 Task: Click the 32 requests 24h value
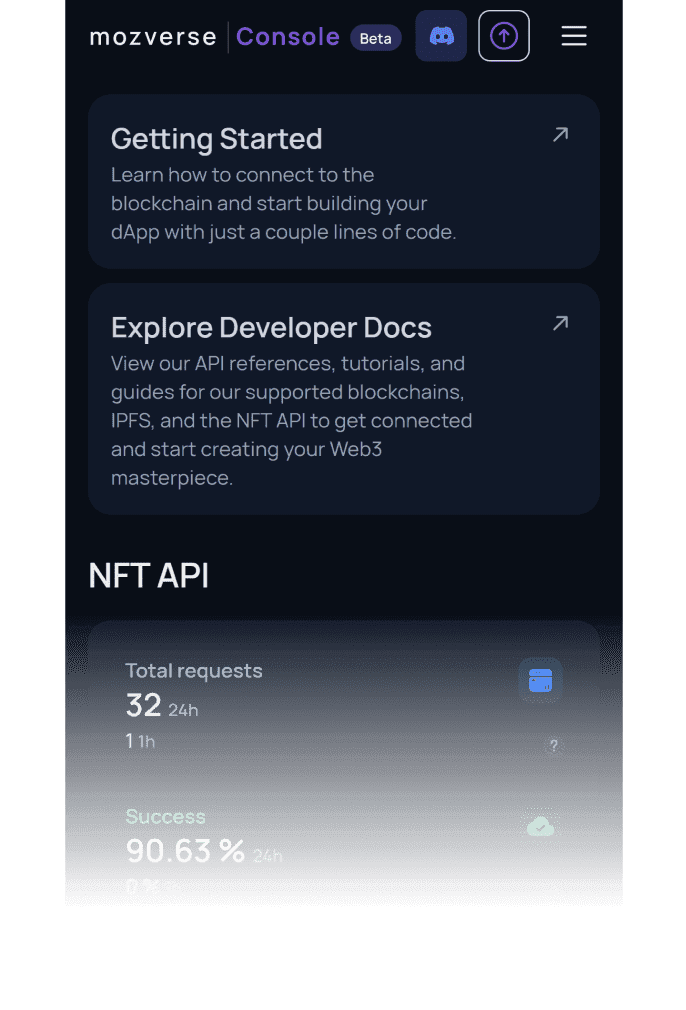[145, 706]
